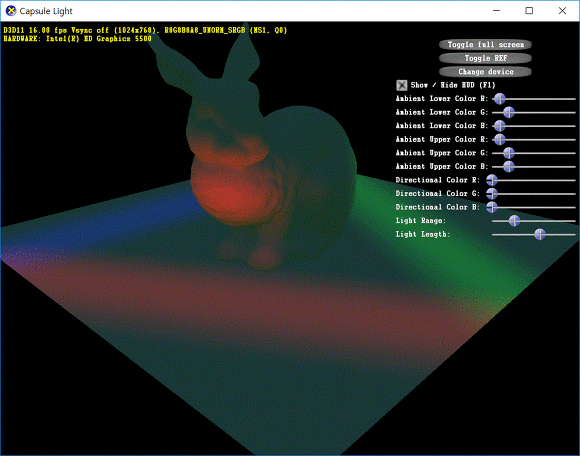Click the Directional Color G slider handle
Image resolution: width=580 pixels, height=456 pixels.
[492, 193]
